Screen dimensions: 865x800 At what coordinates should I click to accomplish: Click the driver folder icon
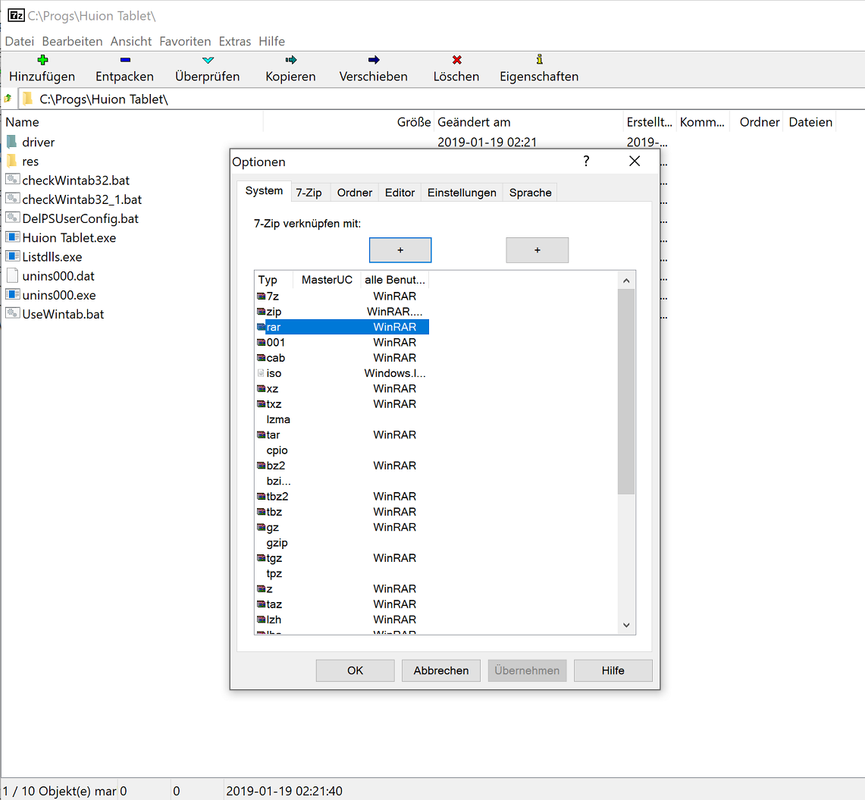coord(12,142)
